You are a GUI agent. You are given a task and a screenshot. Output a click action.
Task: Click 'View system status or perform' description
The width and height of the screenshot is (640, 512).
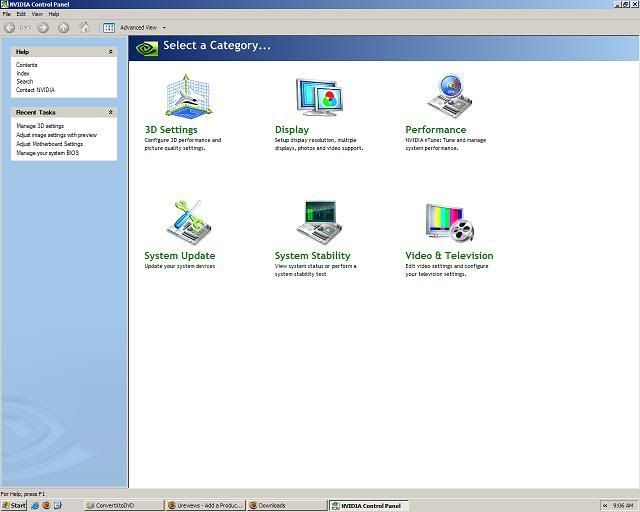pos(316,270)
